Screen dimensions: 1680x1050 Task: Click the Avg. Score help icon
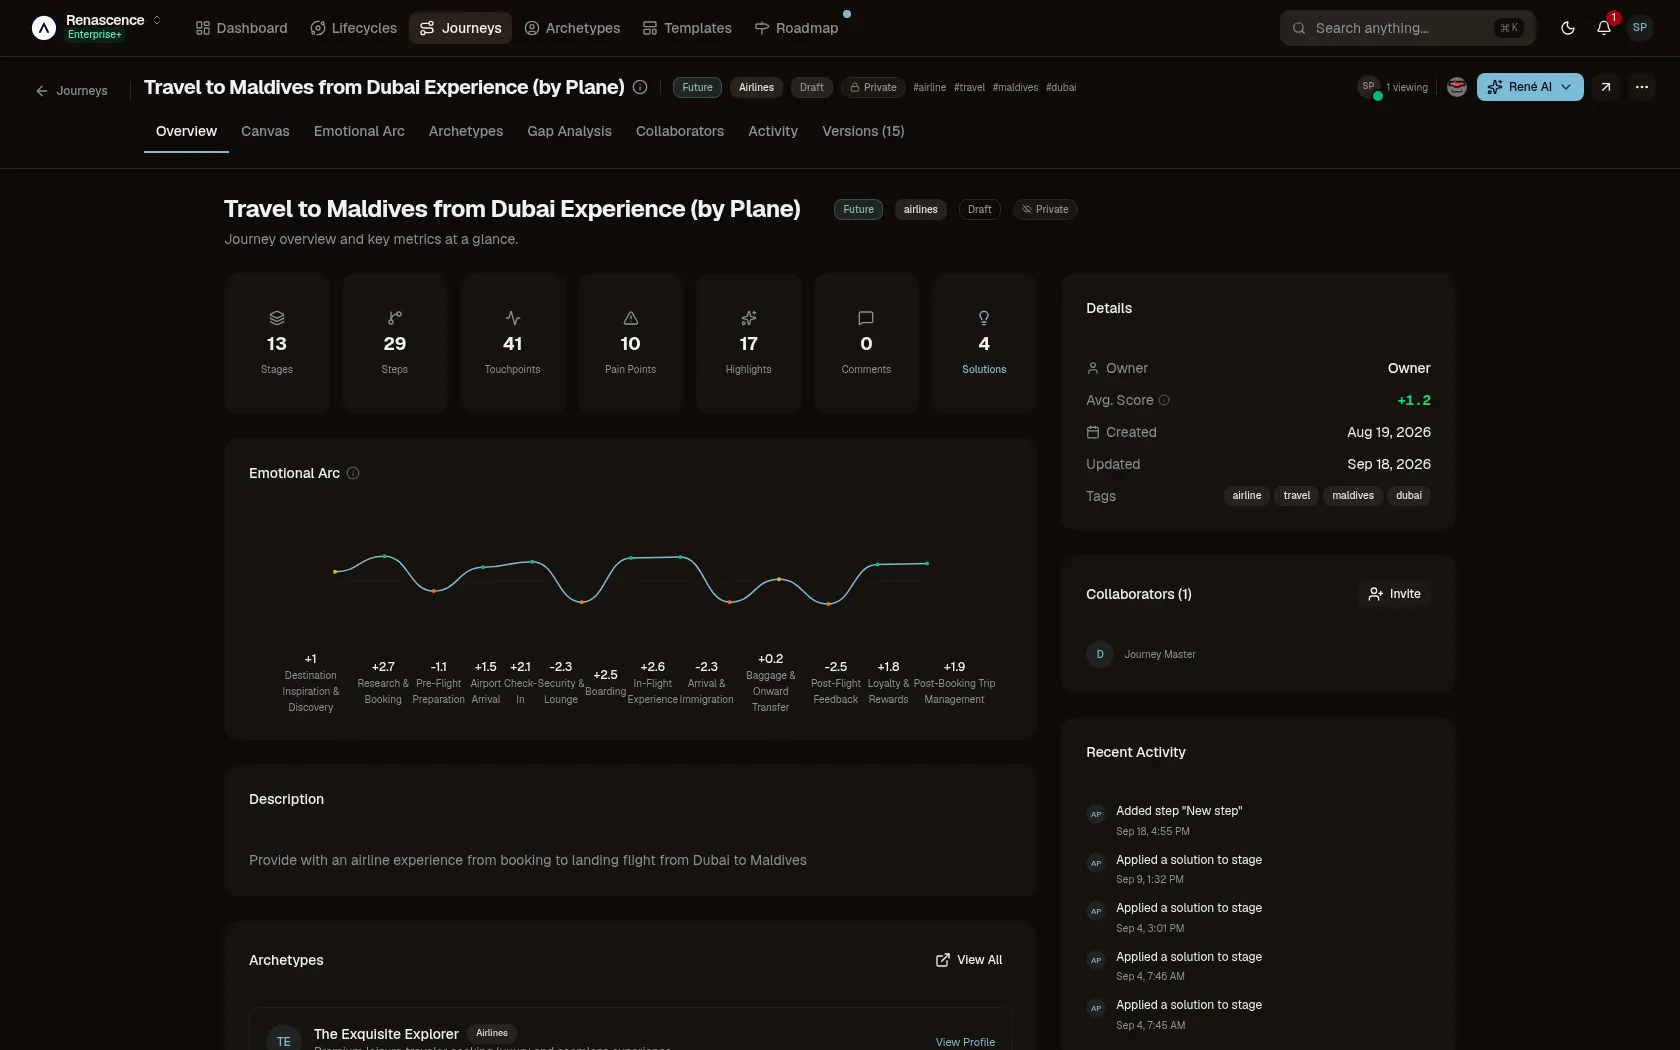1164,400
